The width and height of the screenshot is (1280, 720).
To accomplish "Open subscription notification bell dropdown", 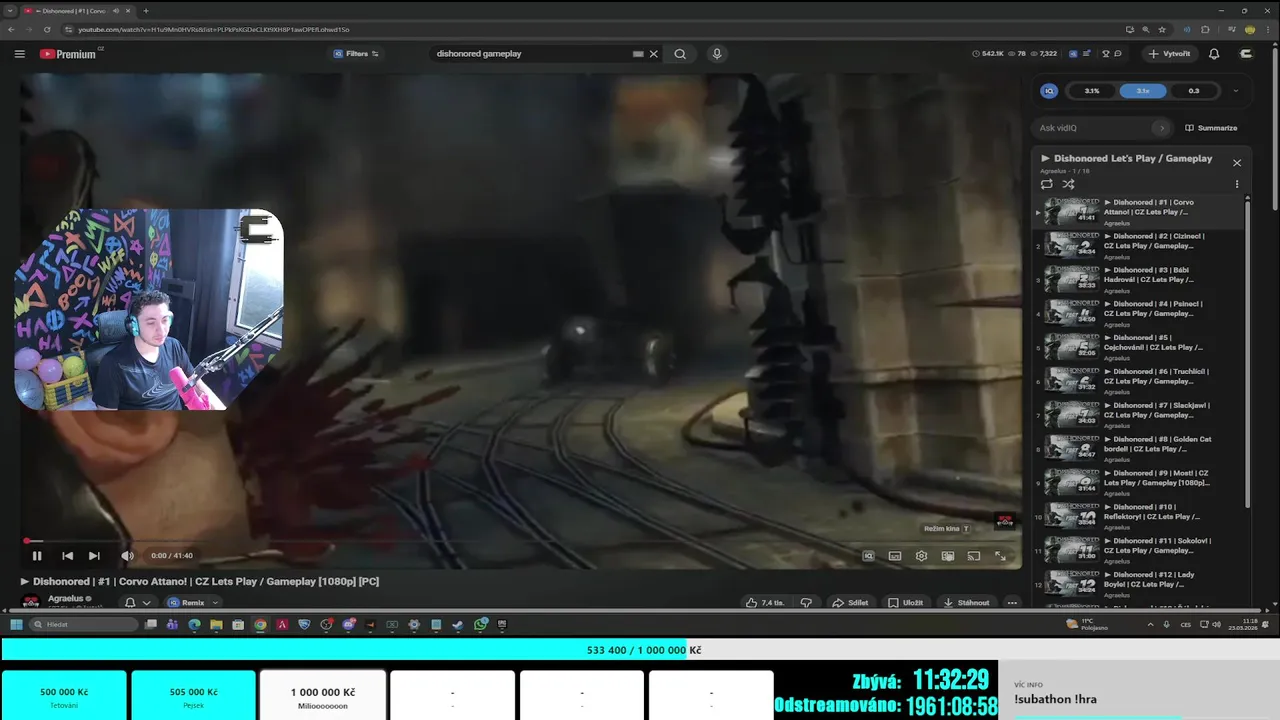I will [138, 603].
